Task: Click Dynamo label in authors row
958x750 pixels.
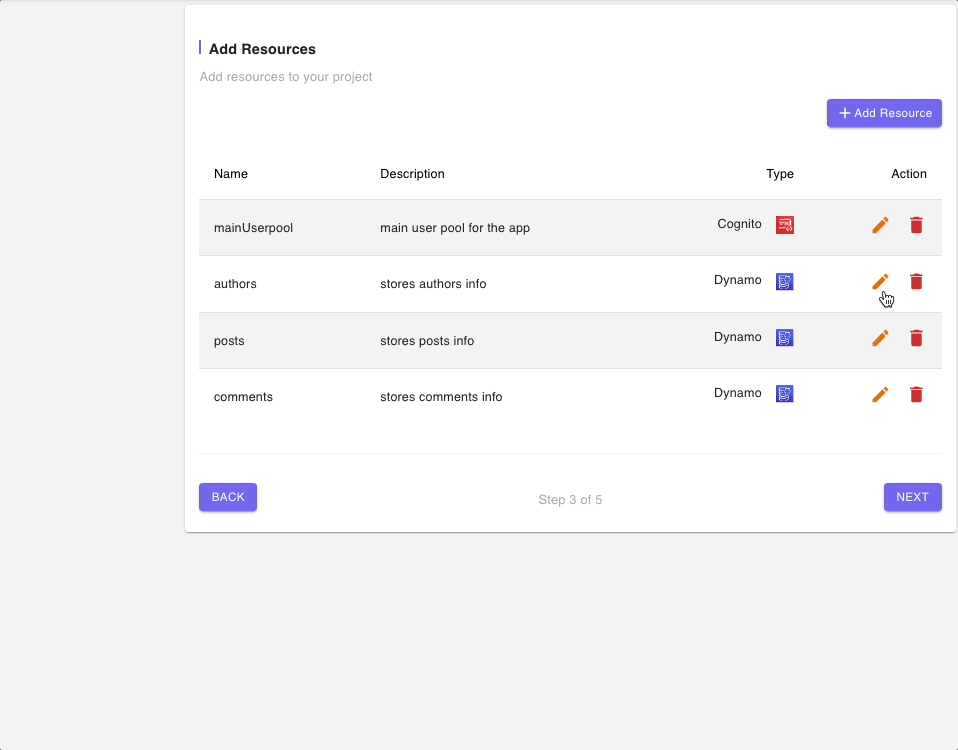Action: tap(737, 280)
